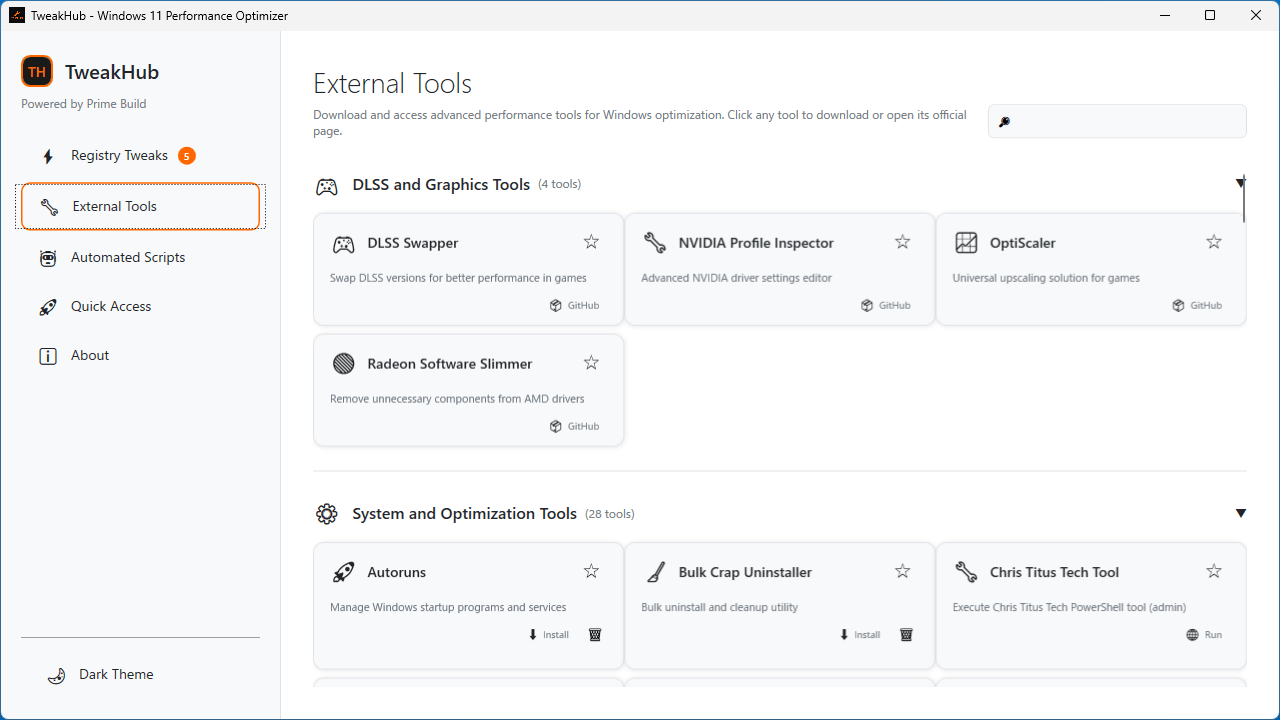Open the Quick Access page

pos(111,307)
